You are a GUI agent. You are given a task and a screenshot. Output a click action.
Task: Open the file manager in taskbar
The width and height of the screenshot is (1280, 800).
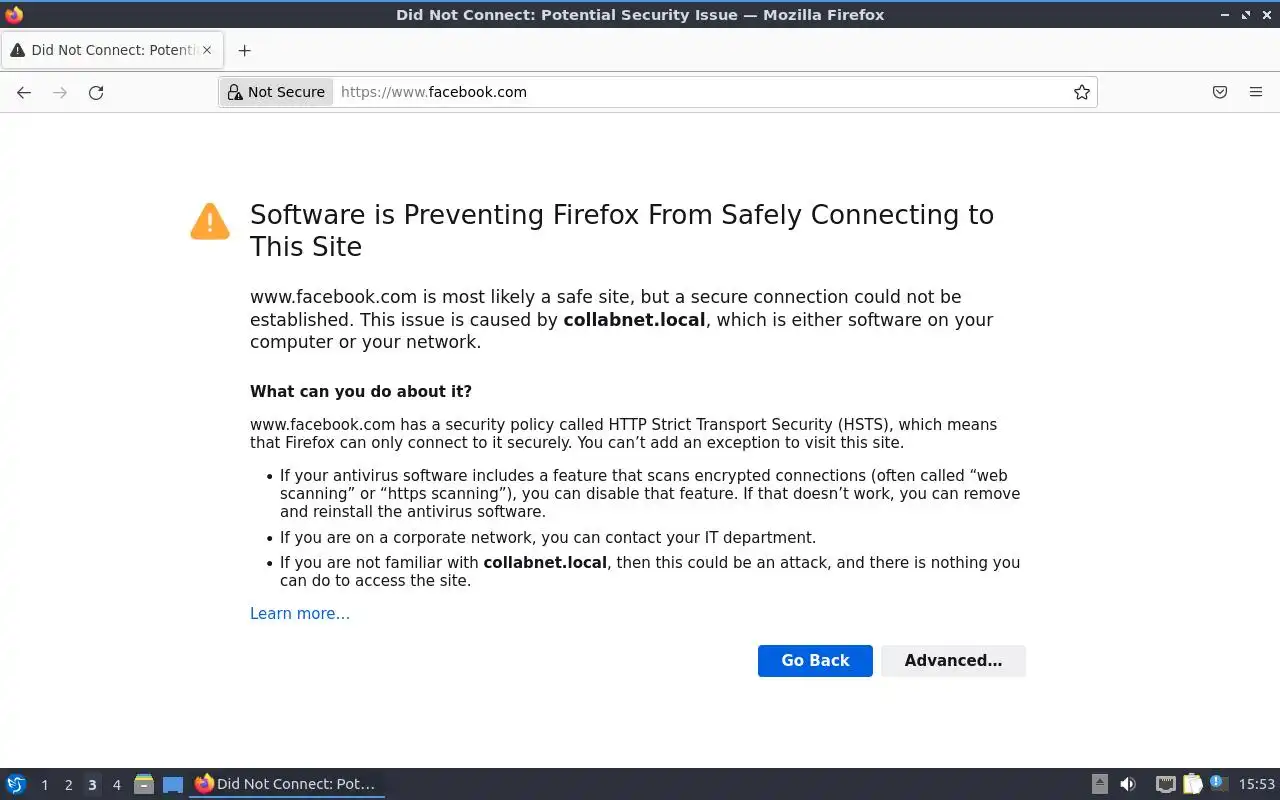143,784
